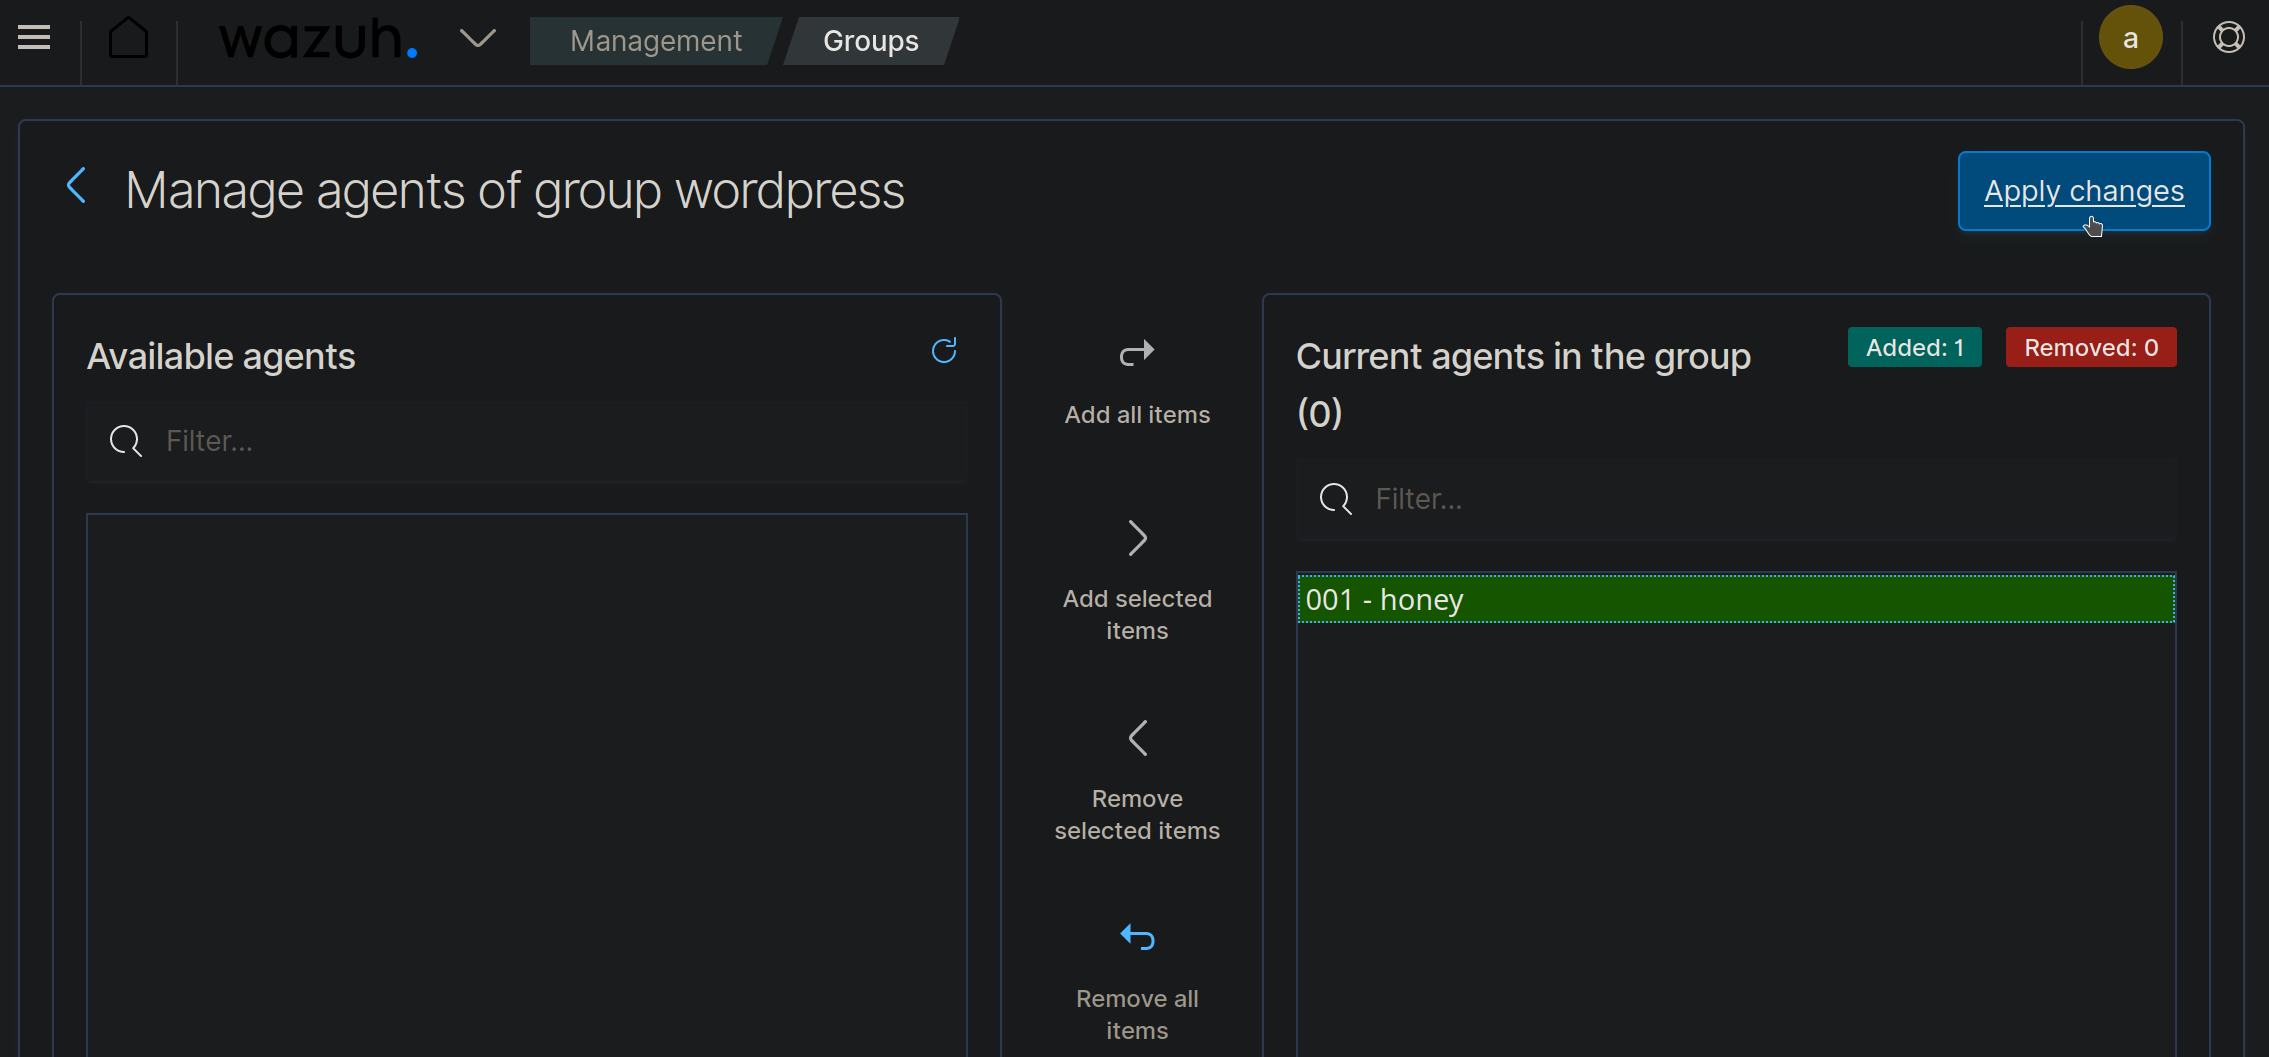
Task: Open the Management breadcrumb
Action: point(656,41)
